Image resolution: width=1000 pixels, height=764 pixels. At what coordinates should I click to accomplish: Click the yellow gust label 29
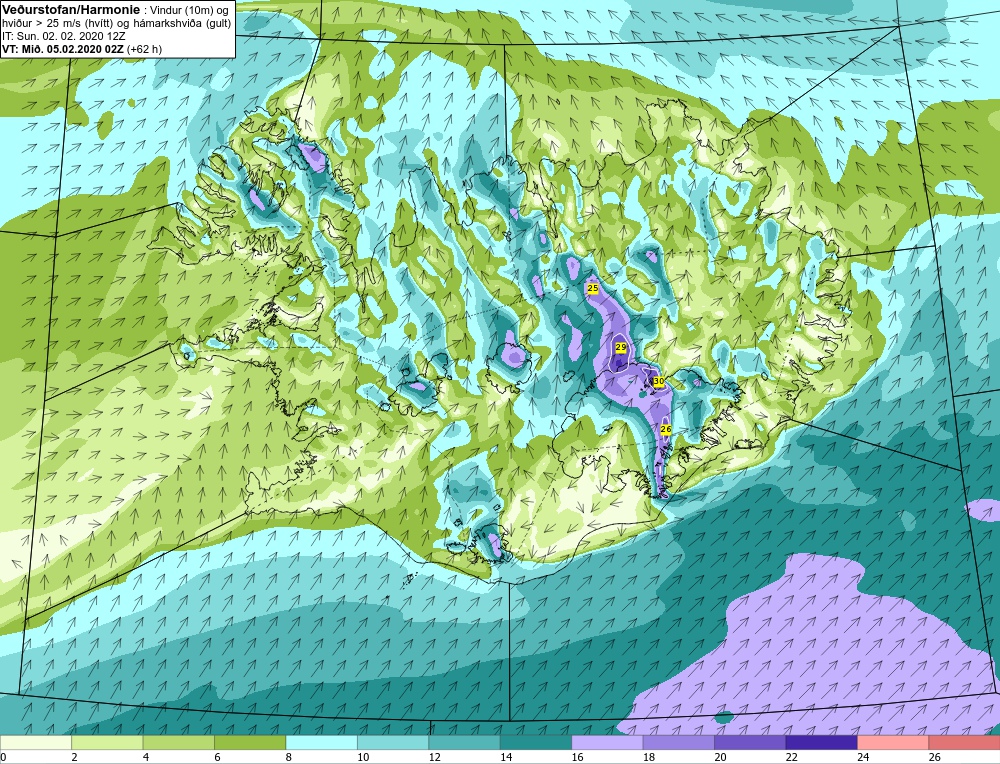(621, 348)
